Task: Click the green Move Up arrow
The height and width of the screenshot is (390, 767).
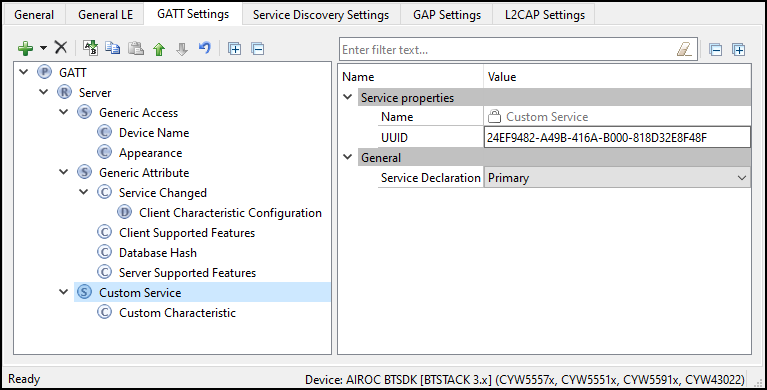Action: click(159, 49)
